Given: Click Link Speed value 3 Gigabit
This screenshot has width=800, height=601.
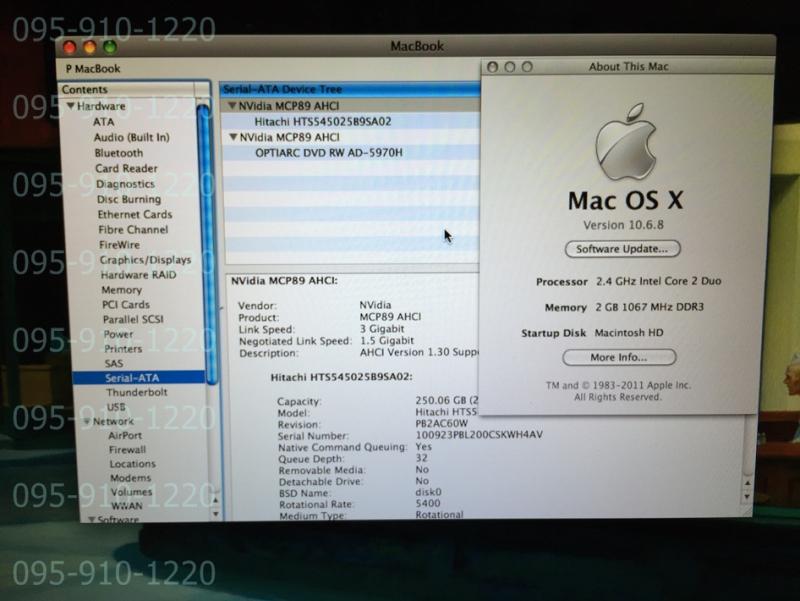Looking at the screenshot, I should pyautogui.click(x=382, y=329).
